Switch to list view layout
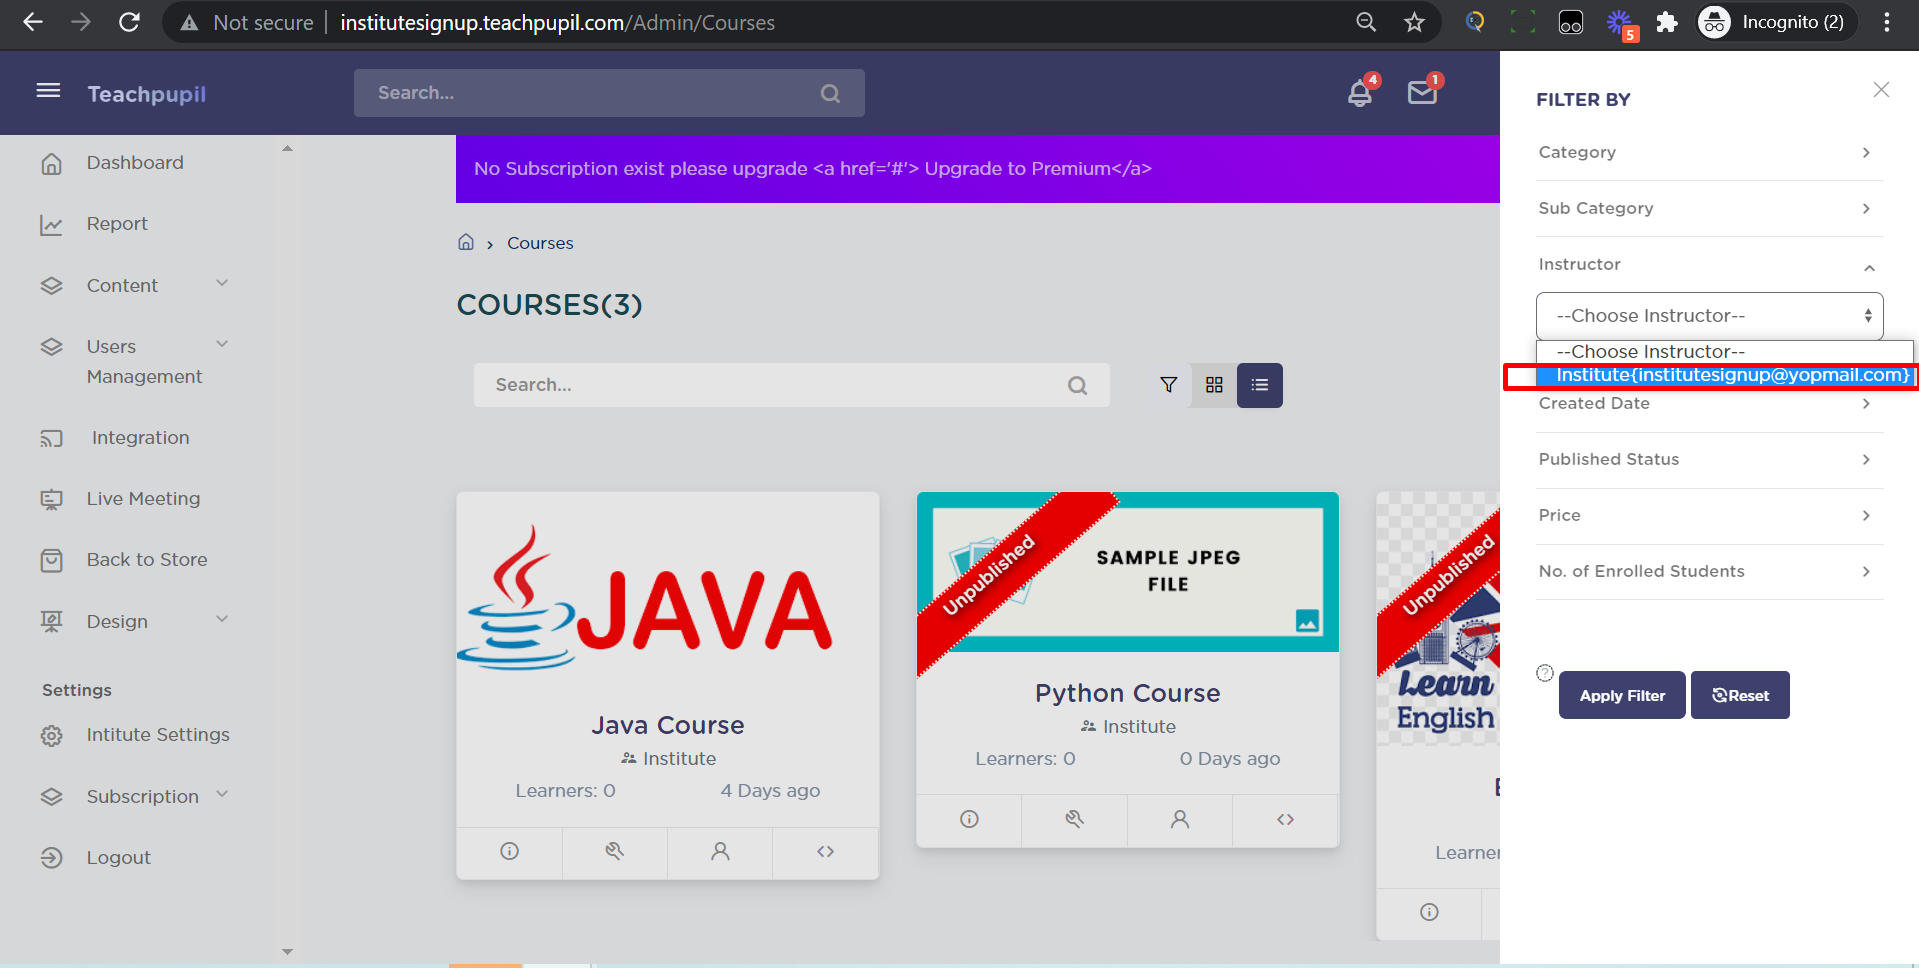The width and height of the screenshot is (1919, 968). click(x=1259, y=385)
